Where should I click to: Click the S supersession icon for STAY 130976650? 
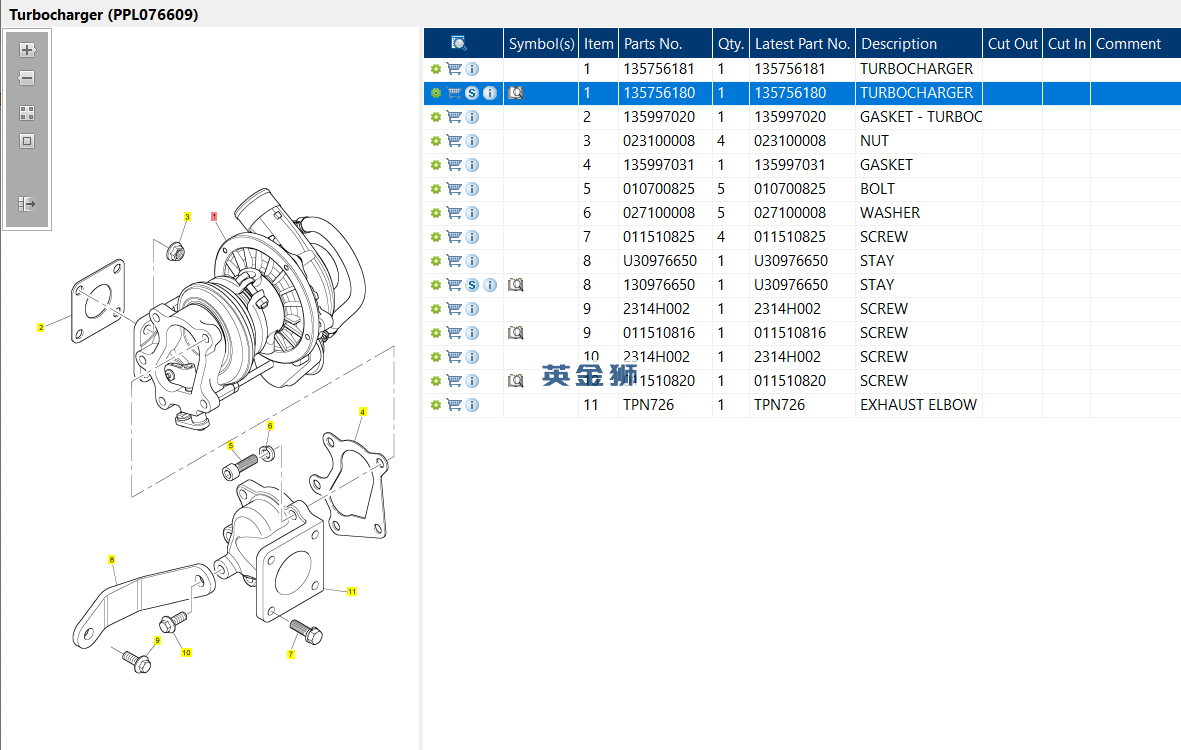click(472, 285)
